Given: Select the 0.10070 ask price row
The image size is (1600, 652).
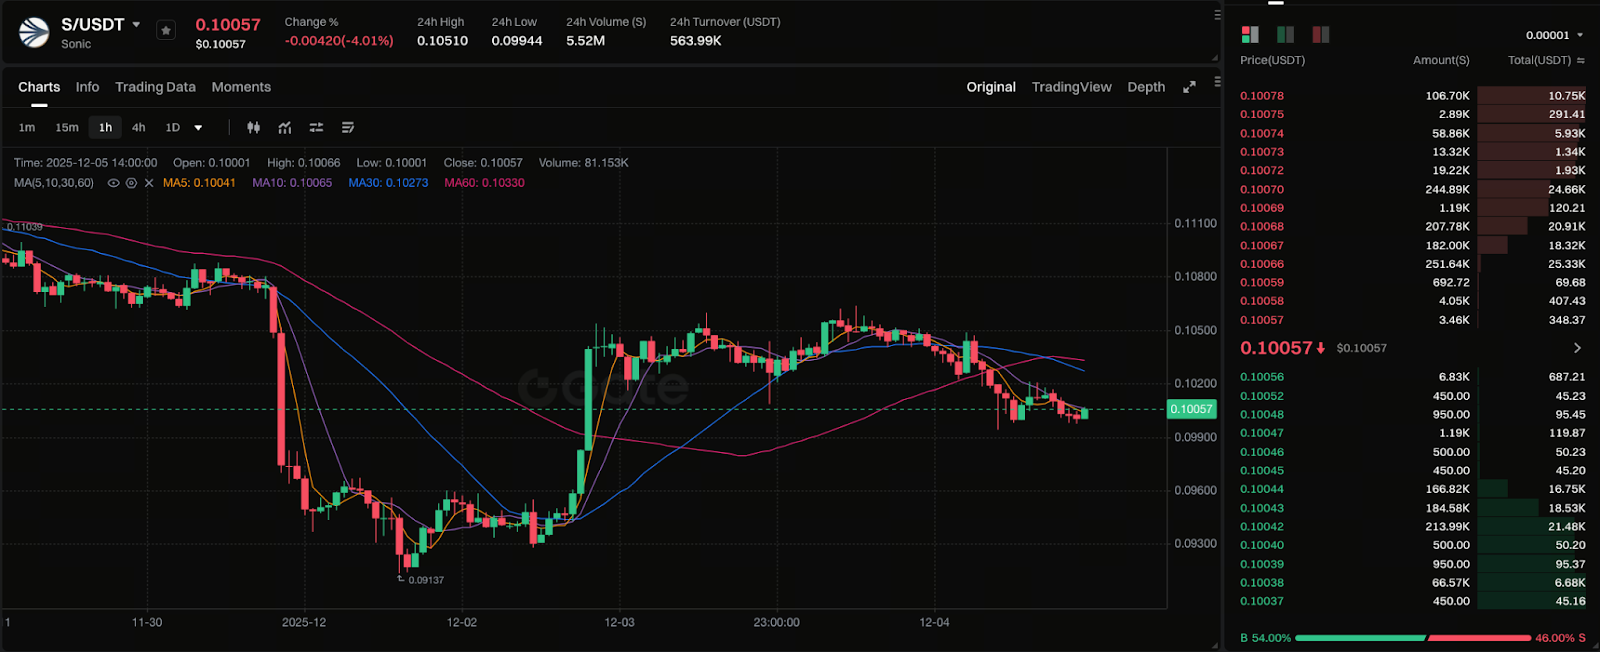Looking at the screenshot, I should [x=1412, y=189].
